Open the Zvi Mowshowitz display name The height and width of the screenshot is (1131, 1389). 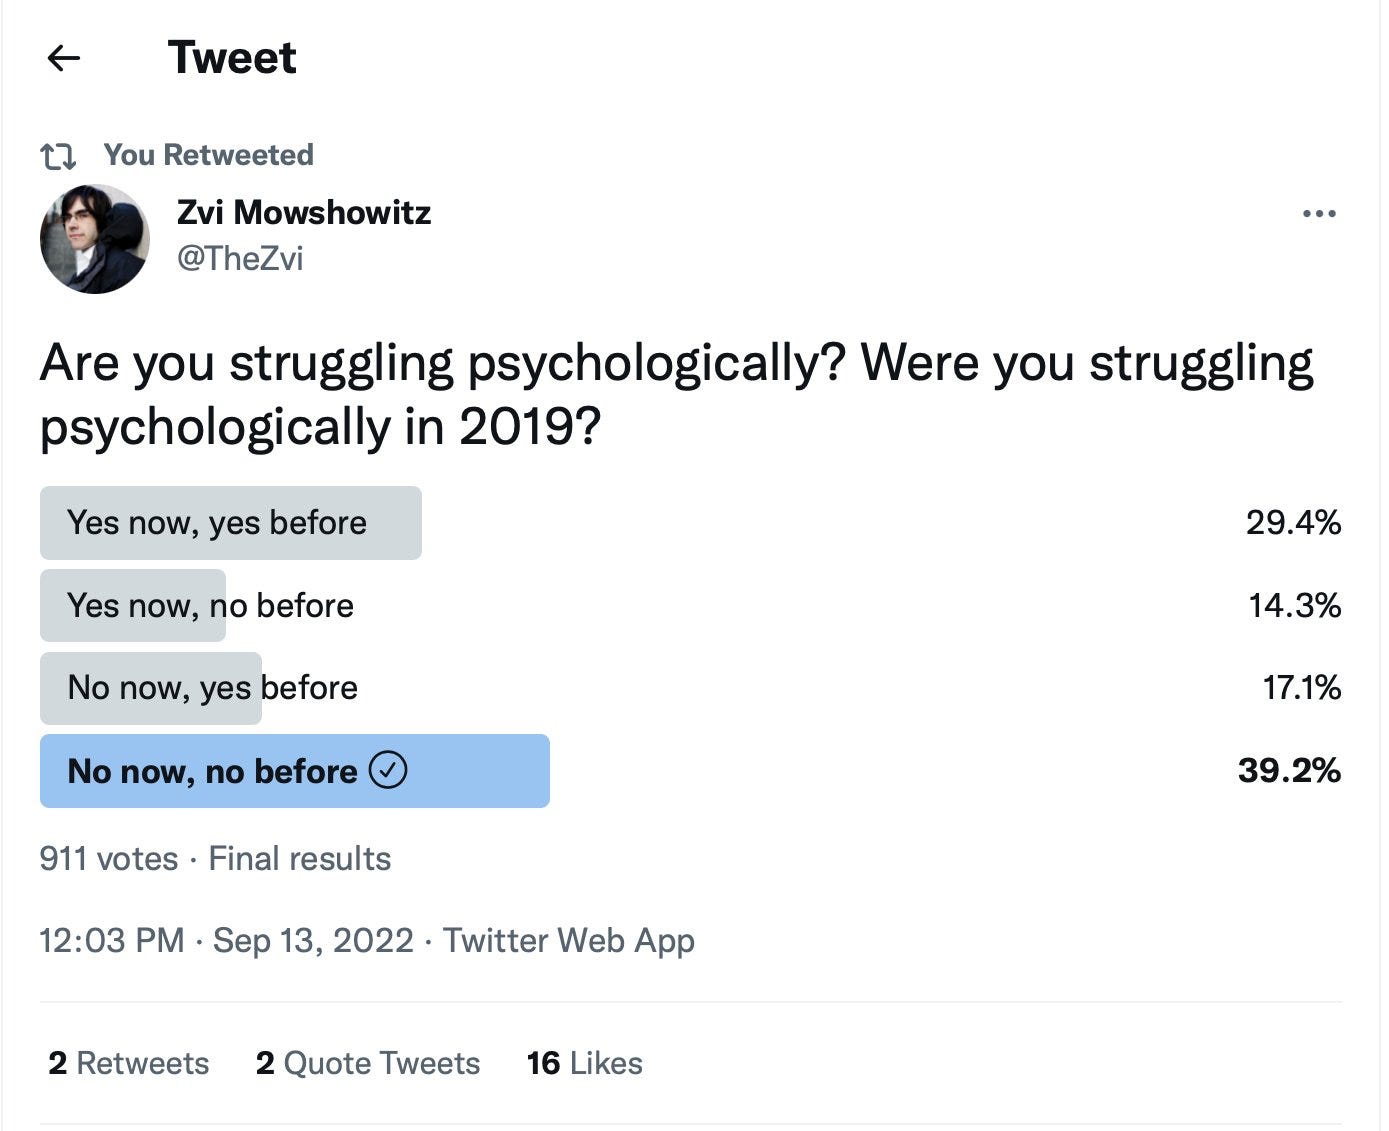click(x=304, y=212)
